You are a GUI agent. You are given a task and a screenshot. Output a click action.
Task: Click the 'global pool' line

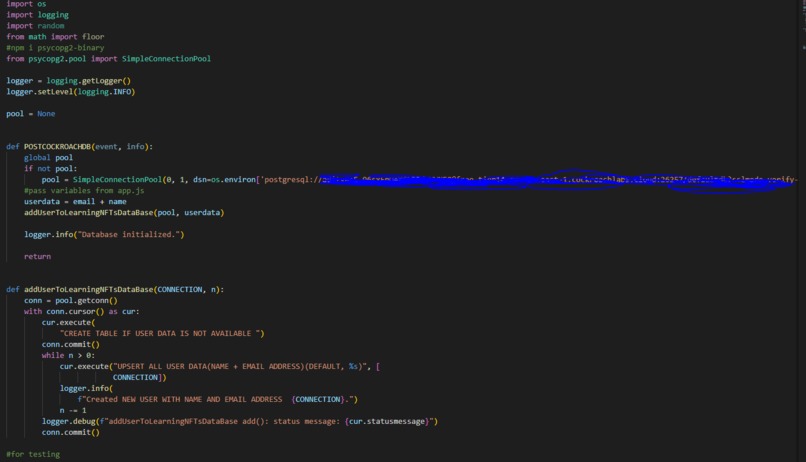coord(48,158)
